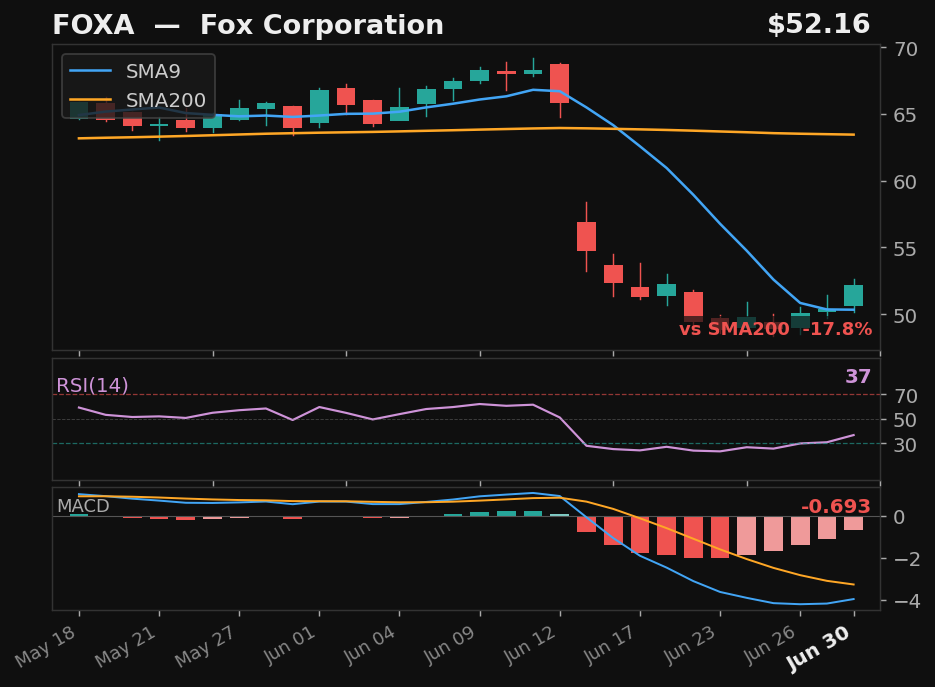
Task: Click the MACD axis −4 tick label
Action: 907,601
